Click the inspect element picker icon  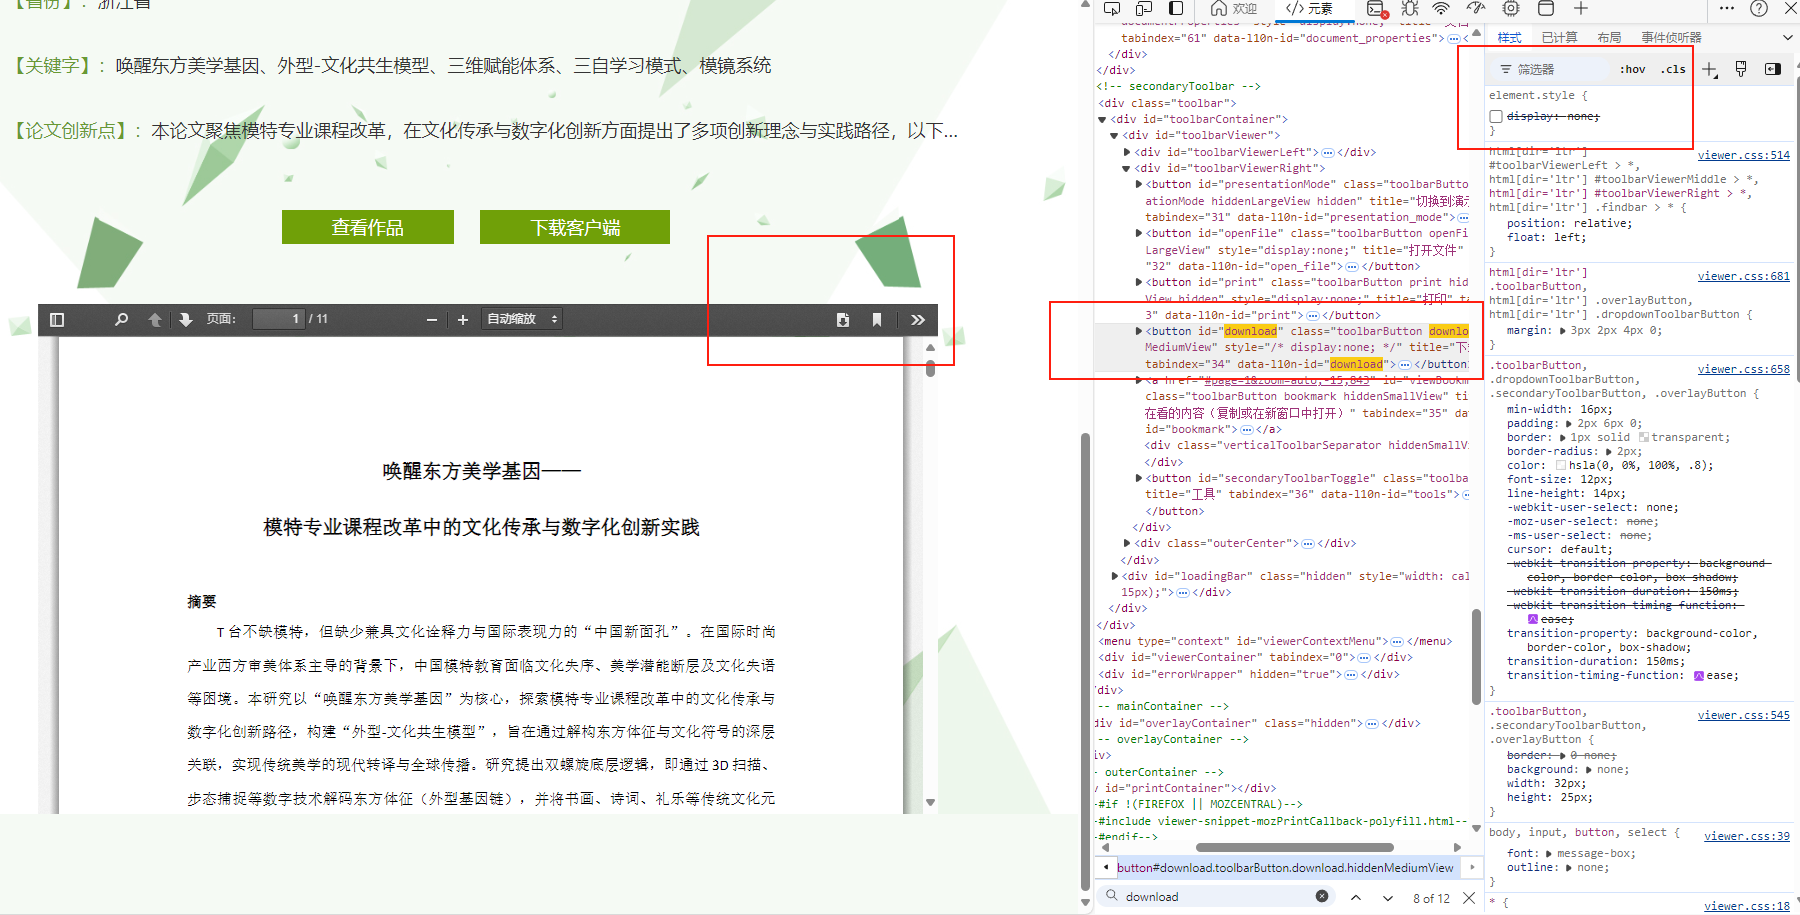(x=1112, y=9)
